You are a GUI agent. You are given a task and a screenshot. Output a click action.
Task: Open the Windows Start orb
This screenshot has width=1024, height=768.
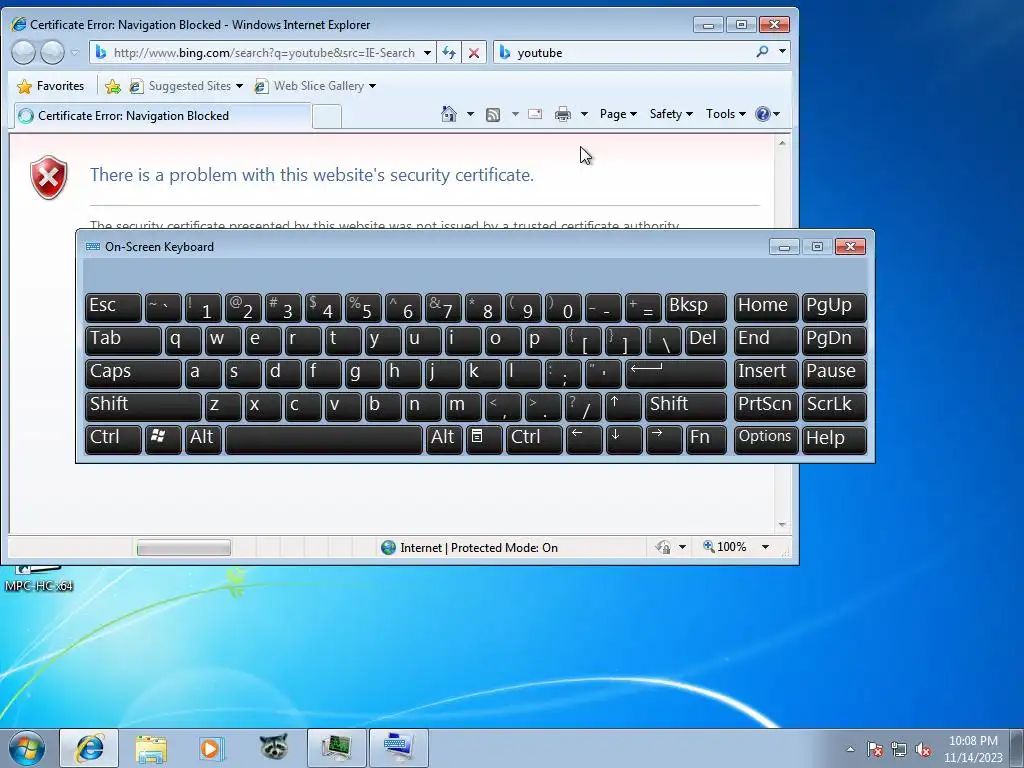click(x=27, y=748)
